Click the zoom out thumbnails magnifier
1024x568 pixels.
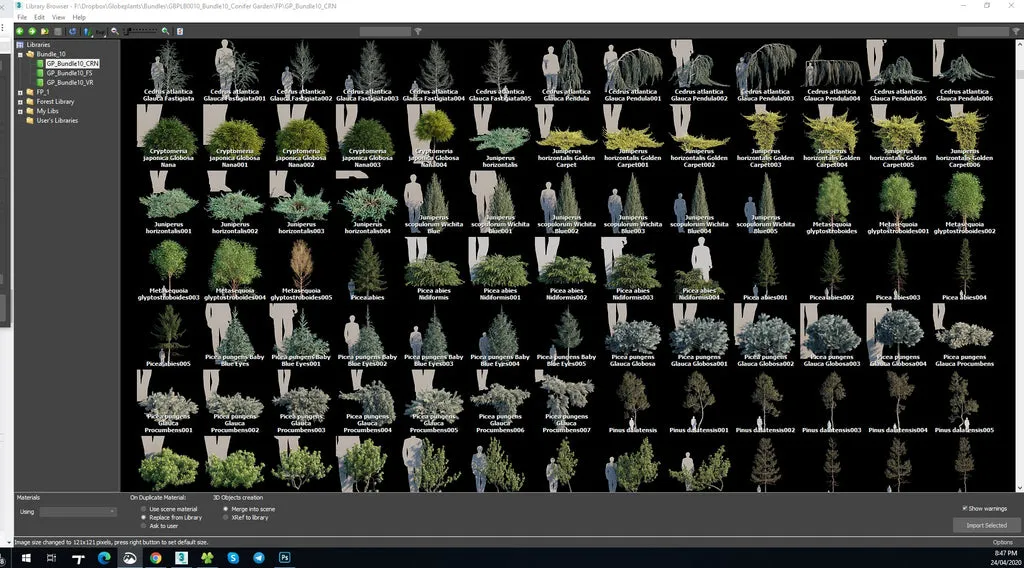point(115,31)
